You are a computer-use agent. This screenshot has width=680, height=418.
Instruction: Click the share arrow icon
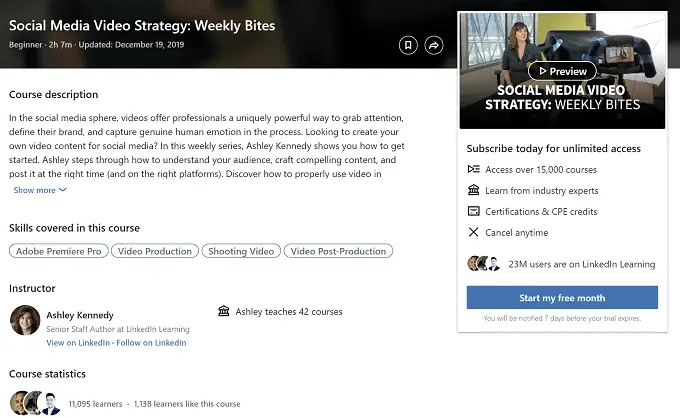[x=434, y=45]
